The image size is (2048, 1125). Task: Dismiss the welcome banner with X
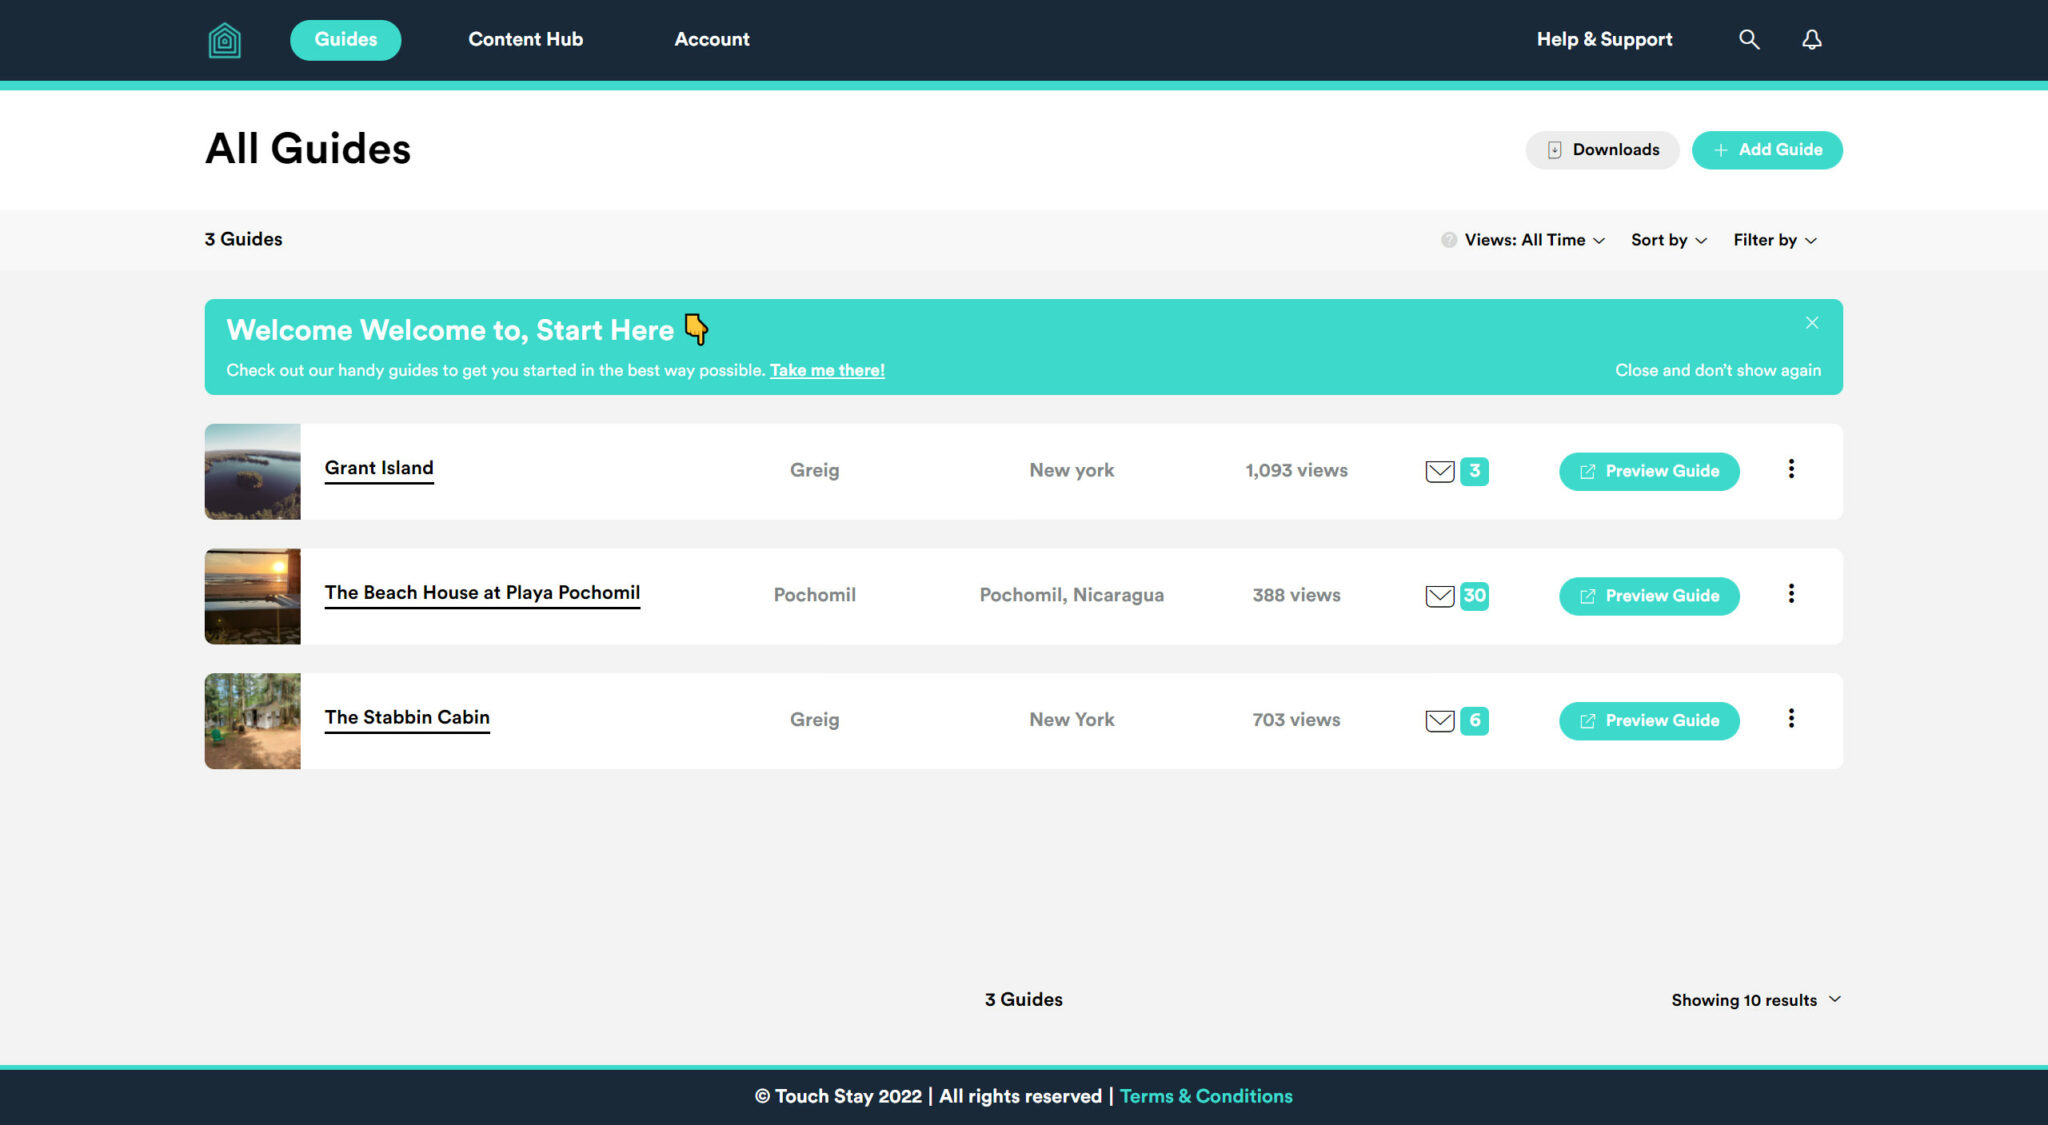[1811, 322]
